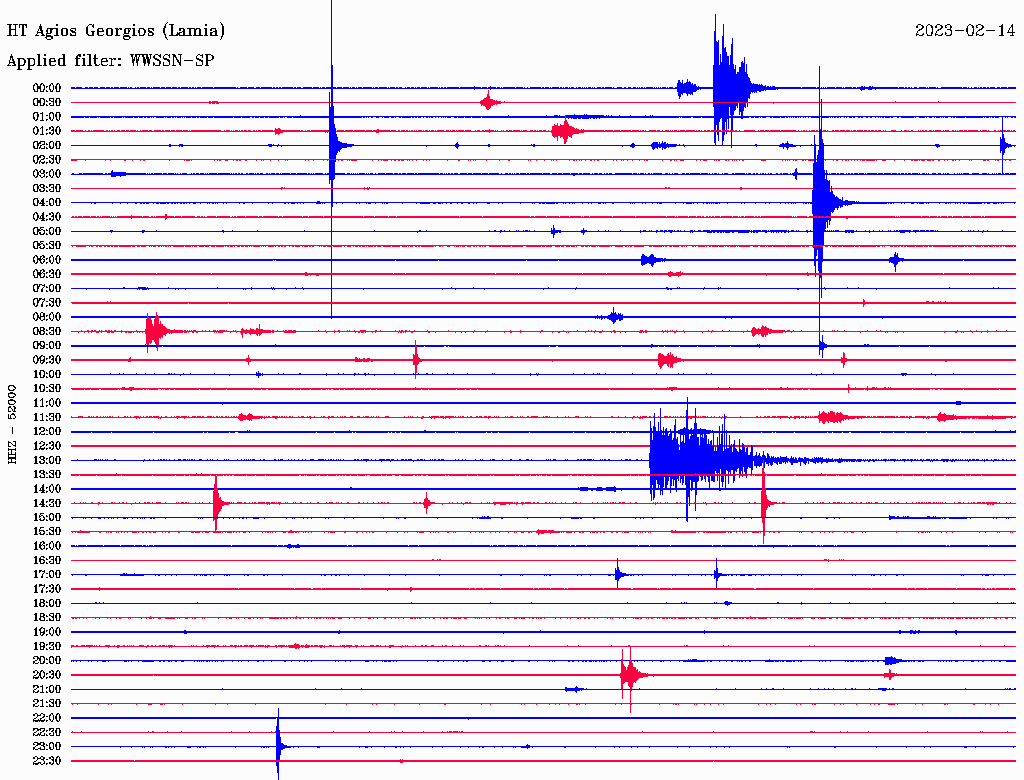
Task: Click the 04:30 time label
Action: [x=47, y=217]
